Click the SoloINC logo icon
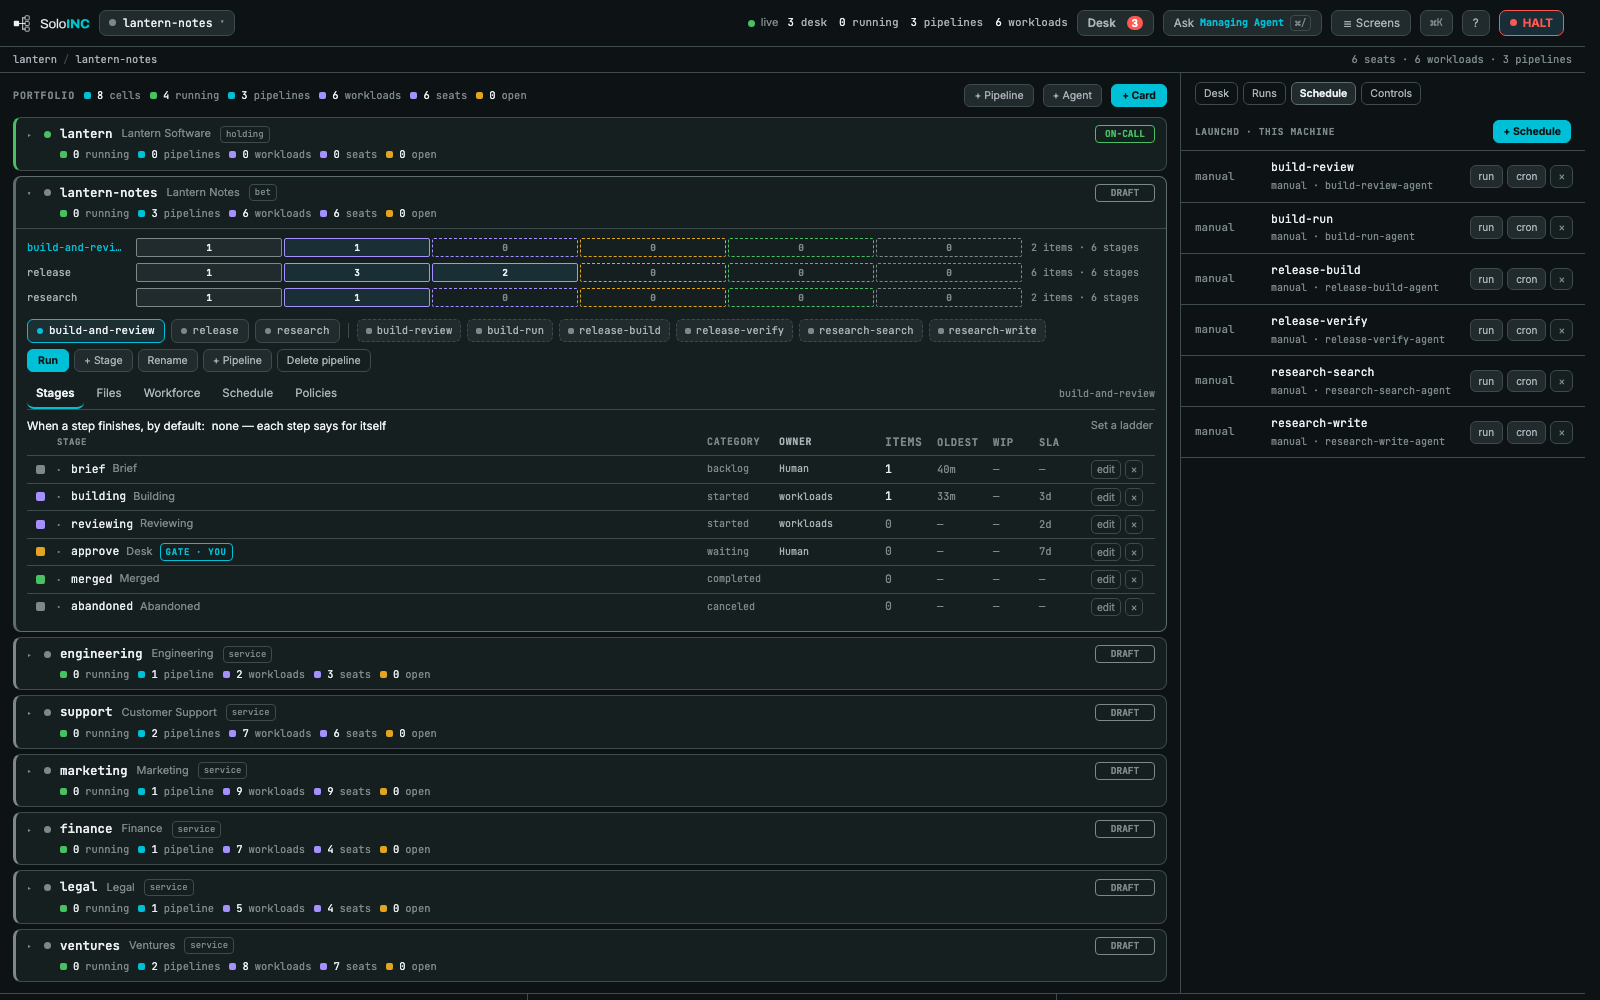Image resolution: width=1600 pixels, height=1000 pixels. 22,23
